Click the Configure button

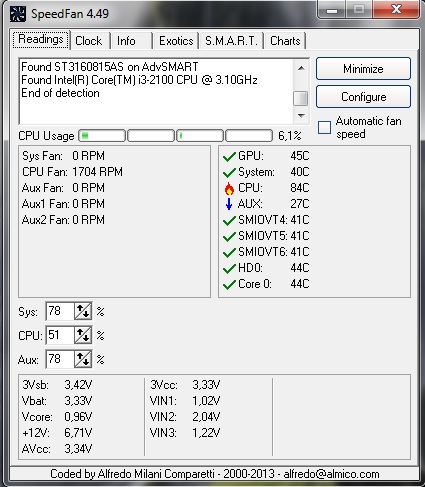click(363, 97)
